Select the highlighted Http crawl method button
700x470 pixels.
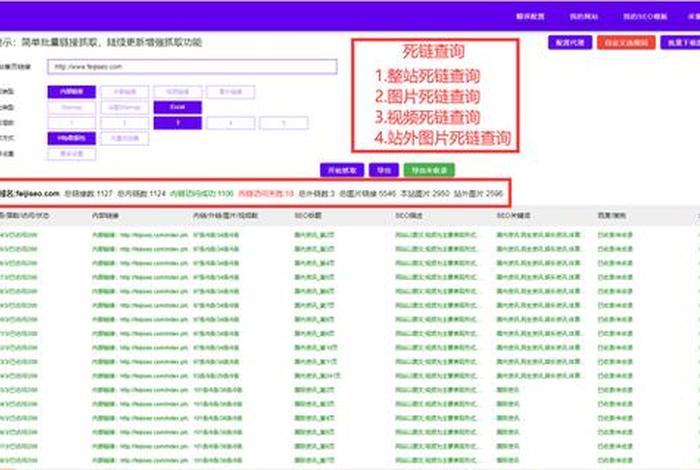71,138
